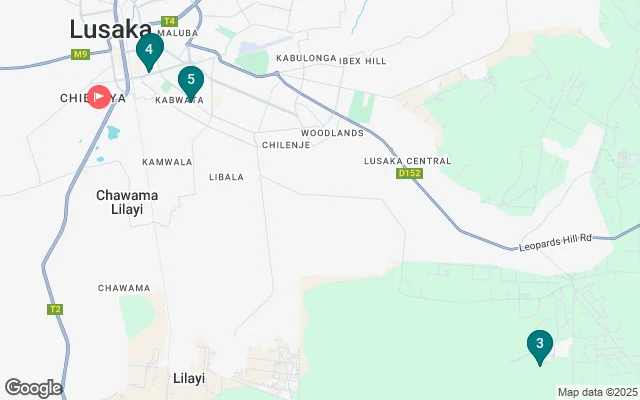Click the Libala area label
This screenshot has width=640, height=400.
(x=227, y=177)
